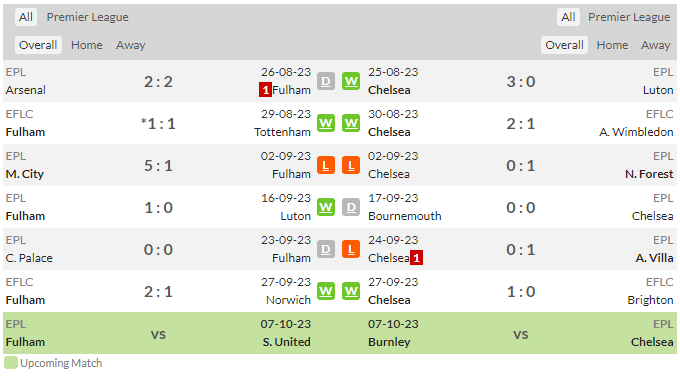Switch the right panel to Home matches
The width and height of the screenshot is (680, 383).
(x=612, y=45)
